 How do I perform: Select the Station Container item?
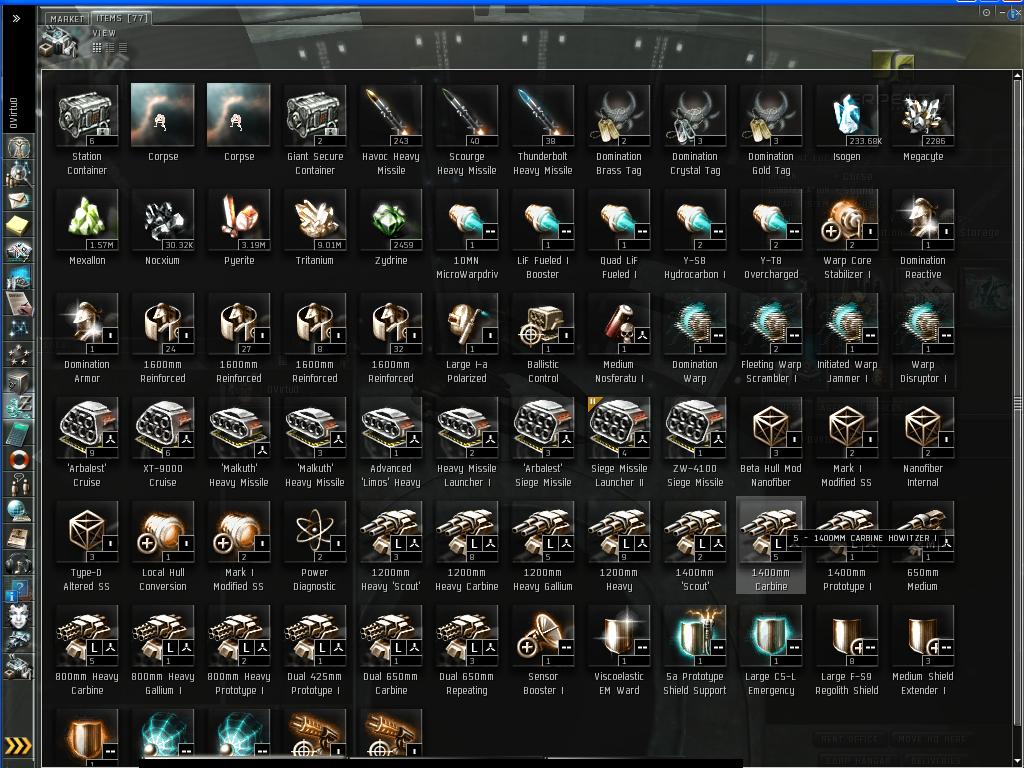point(87,131)
